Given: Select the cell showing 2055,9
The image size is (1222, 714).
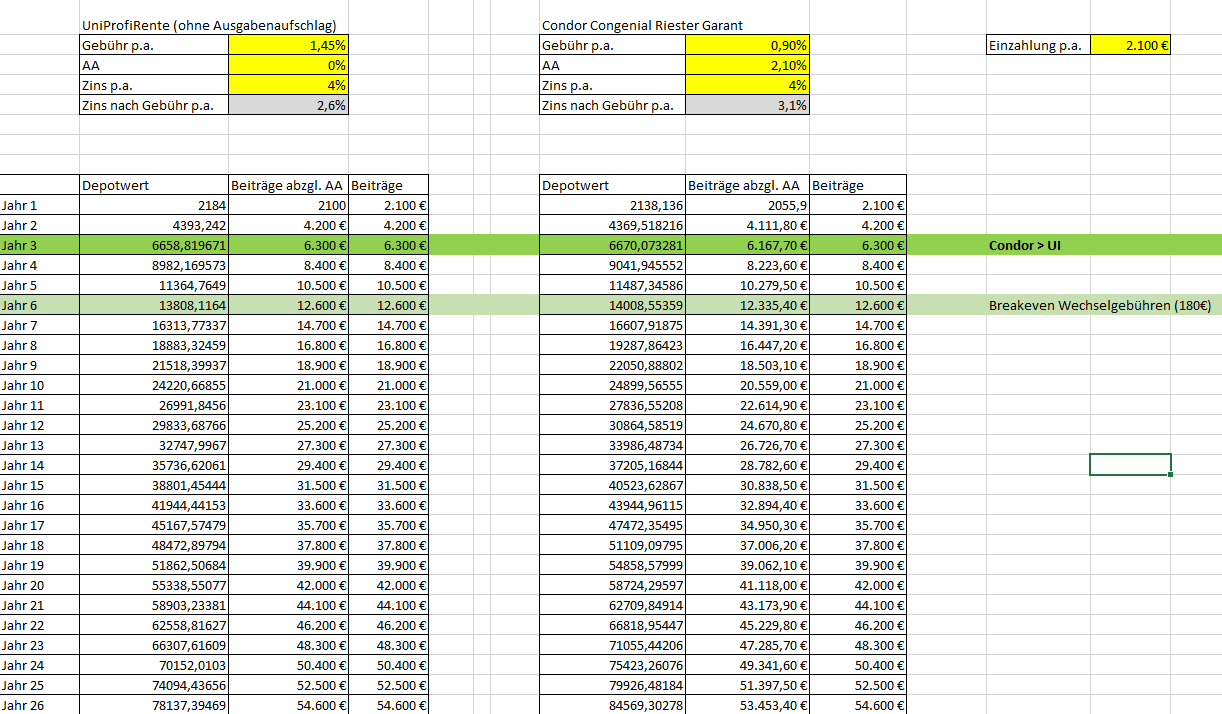Looking at the screenshot, I should (746, 205).
